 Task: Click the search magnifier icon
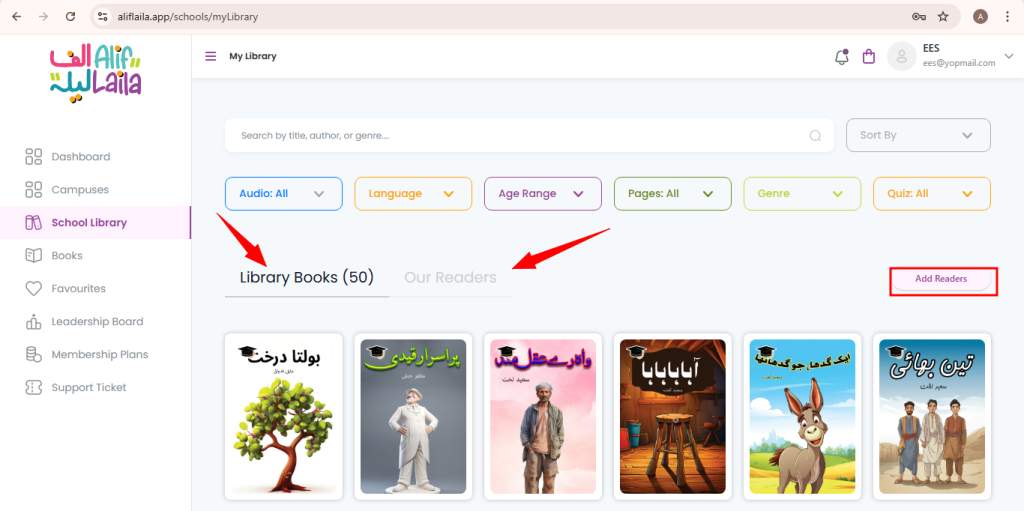tap(815, 136)
